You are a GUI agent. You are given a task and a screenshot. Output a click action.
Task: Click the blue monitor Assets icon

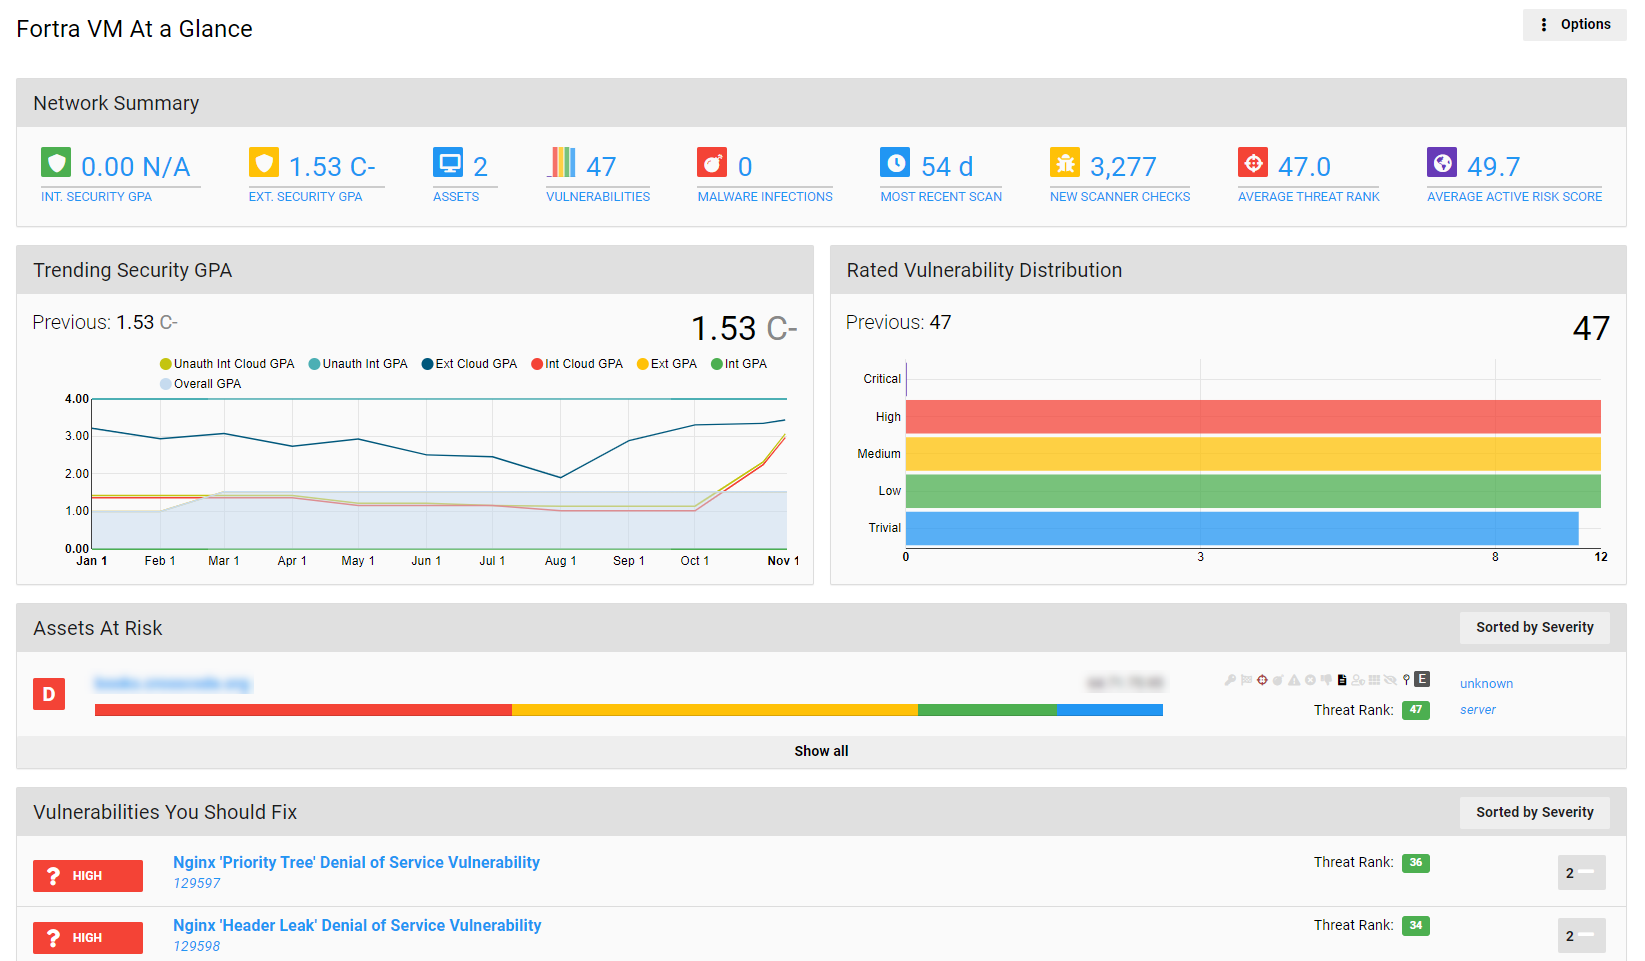coord(448,162)
